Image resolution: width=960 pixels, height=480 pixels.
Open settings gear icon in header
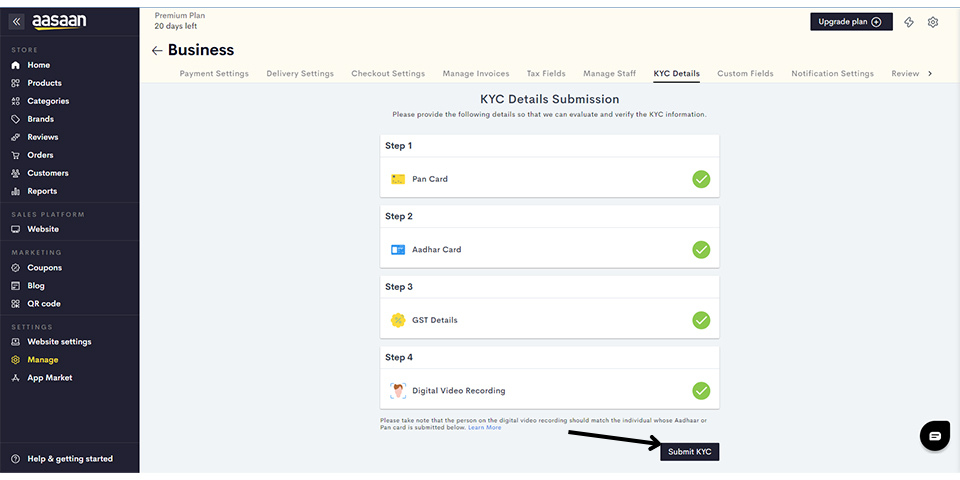click(x=932, y=22)
